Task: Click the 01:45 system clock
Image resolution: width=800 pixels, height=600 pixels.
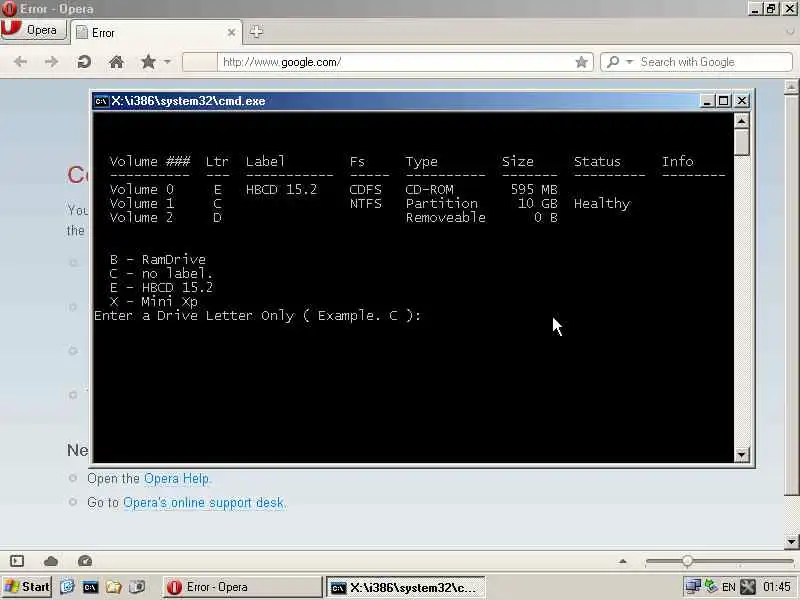Action: [x=777, y=587]
